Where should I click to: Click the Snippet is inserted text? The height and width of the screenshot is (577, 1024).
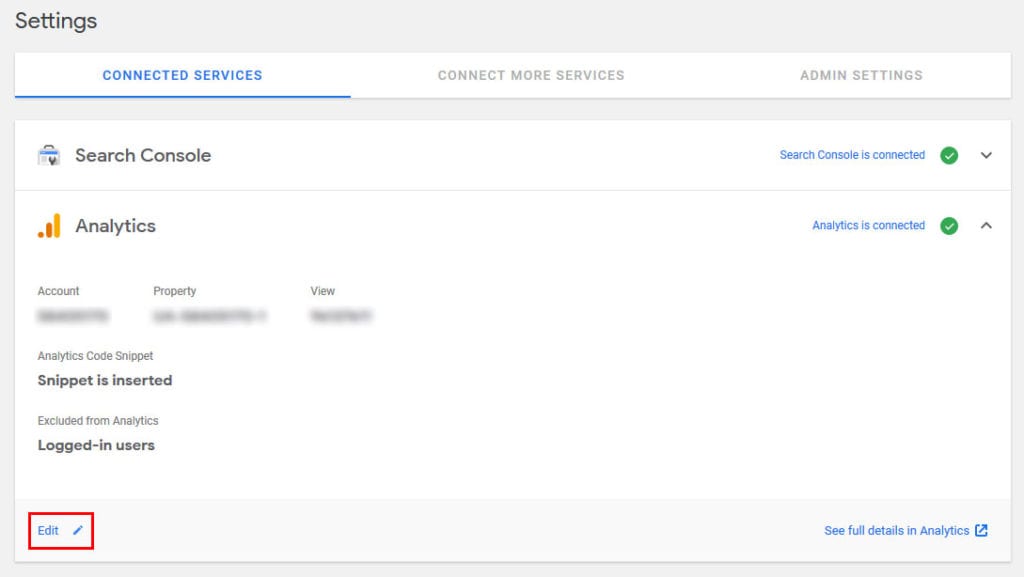click(104, 380)
